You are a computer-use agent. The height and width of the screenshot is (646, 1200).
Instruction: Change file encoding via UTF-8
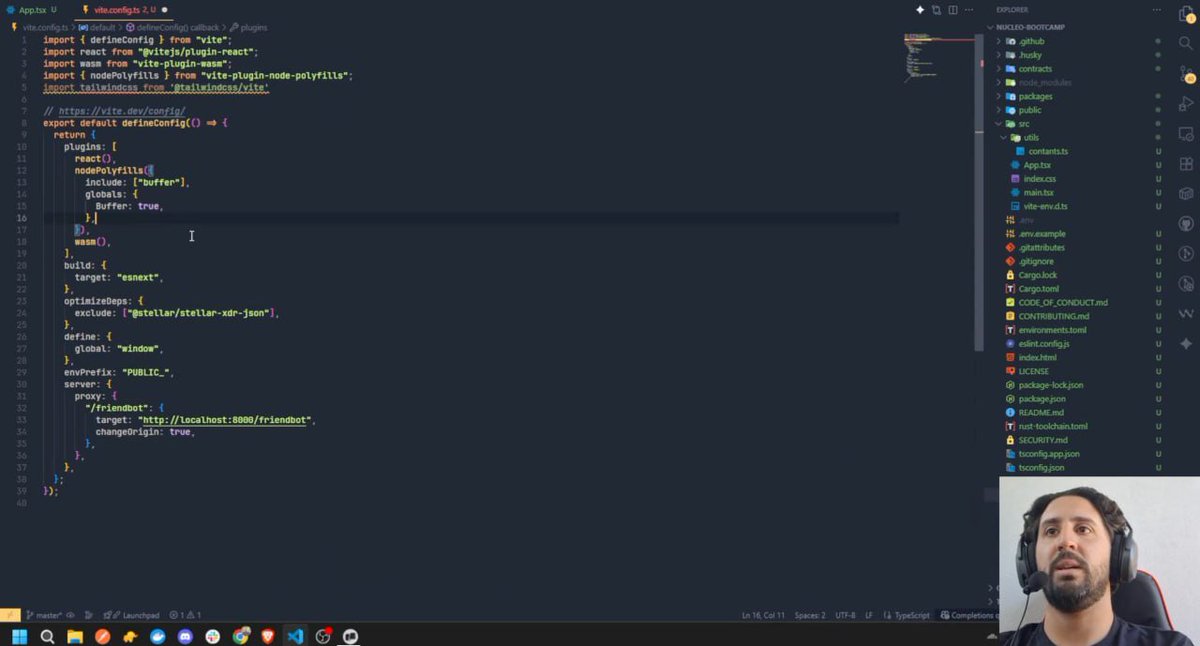[x=845, y=615]
